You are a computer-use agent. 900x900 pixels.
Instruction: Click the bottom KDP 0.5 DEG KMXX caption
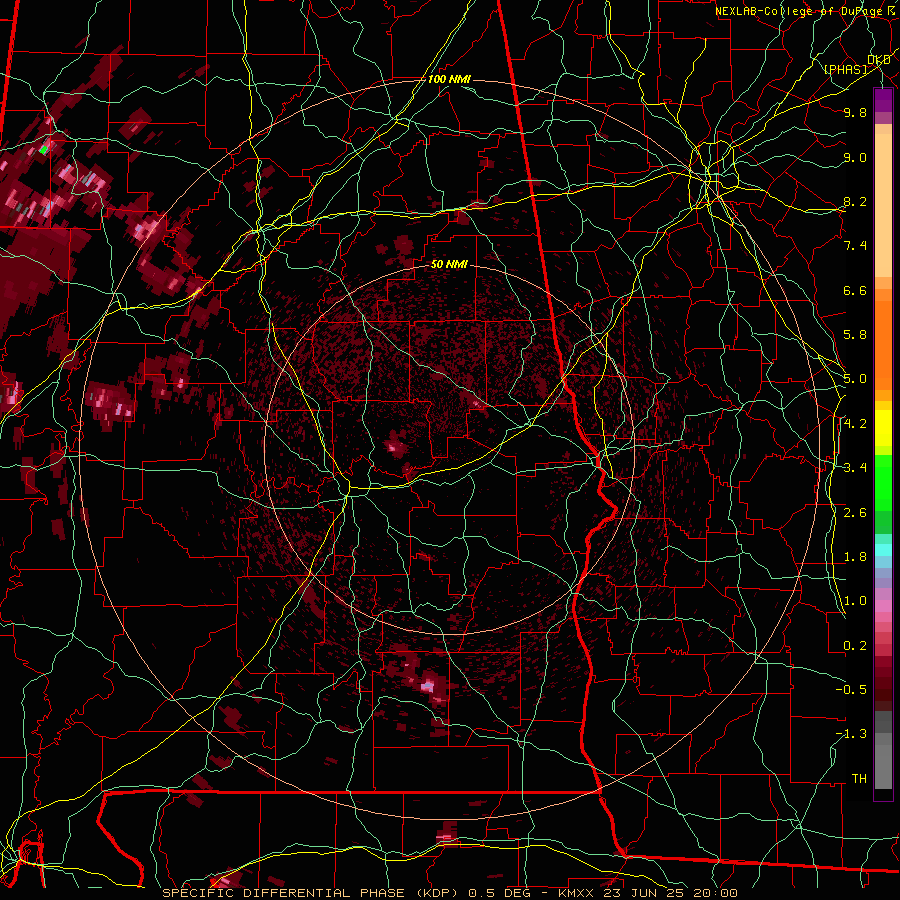point(449,893)
